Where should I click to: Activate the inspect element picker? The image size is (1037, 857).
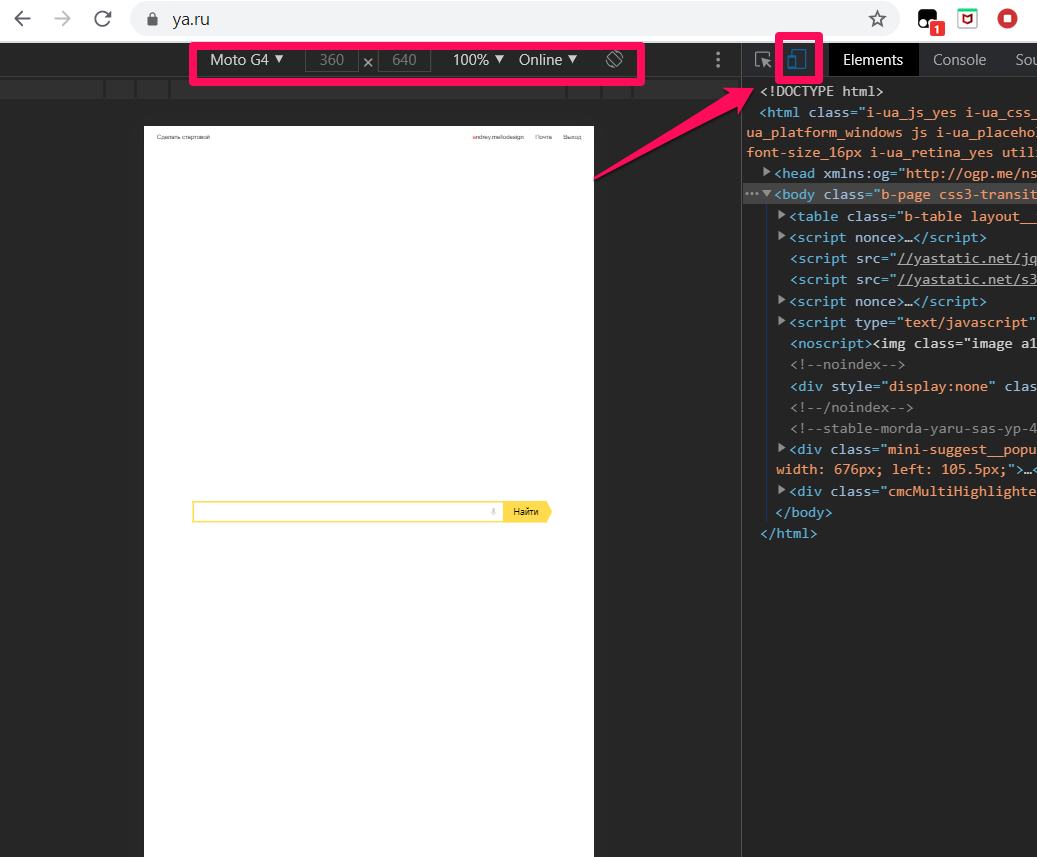[x=763, y=60]
